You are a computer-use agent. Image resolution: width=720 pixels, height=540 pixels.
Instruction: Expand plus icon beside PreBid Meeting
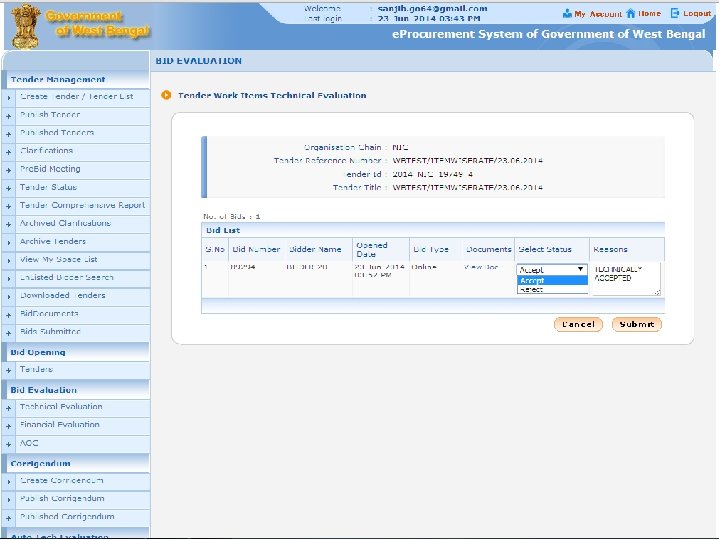tap(8, 170)
